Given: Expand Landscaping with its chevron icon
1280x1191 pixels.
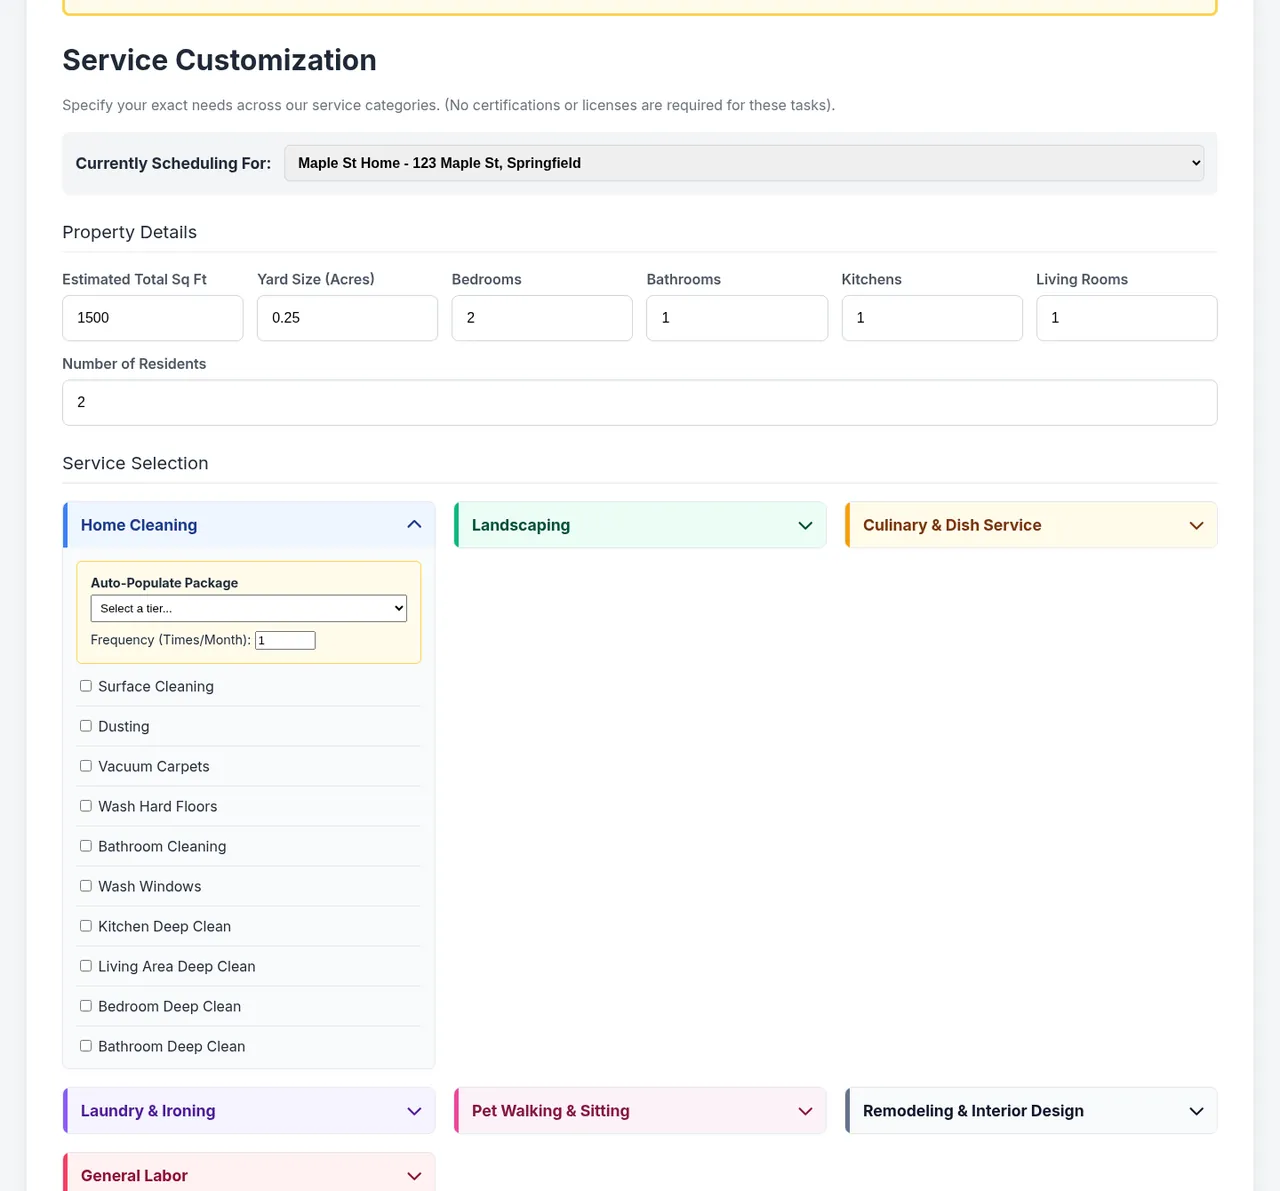Looking at the screenshot, I should (805, 525).
